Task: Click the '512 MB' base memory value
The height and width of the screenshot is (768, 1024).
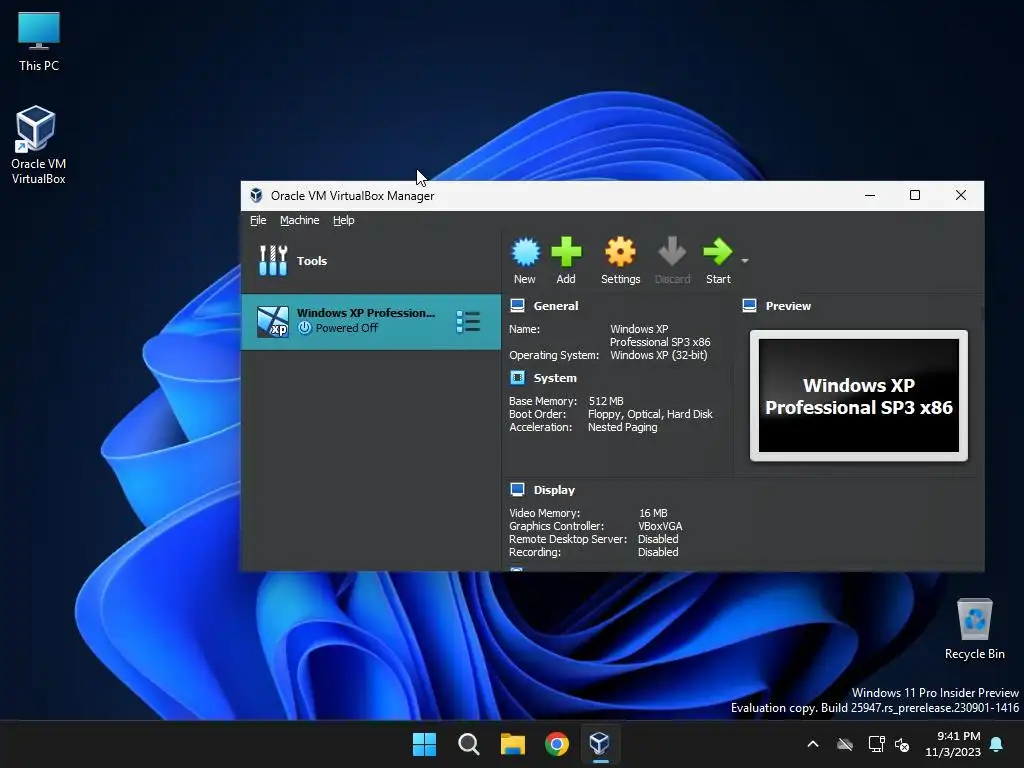Action: pyautogui.click(x=606, y=401)
